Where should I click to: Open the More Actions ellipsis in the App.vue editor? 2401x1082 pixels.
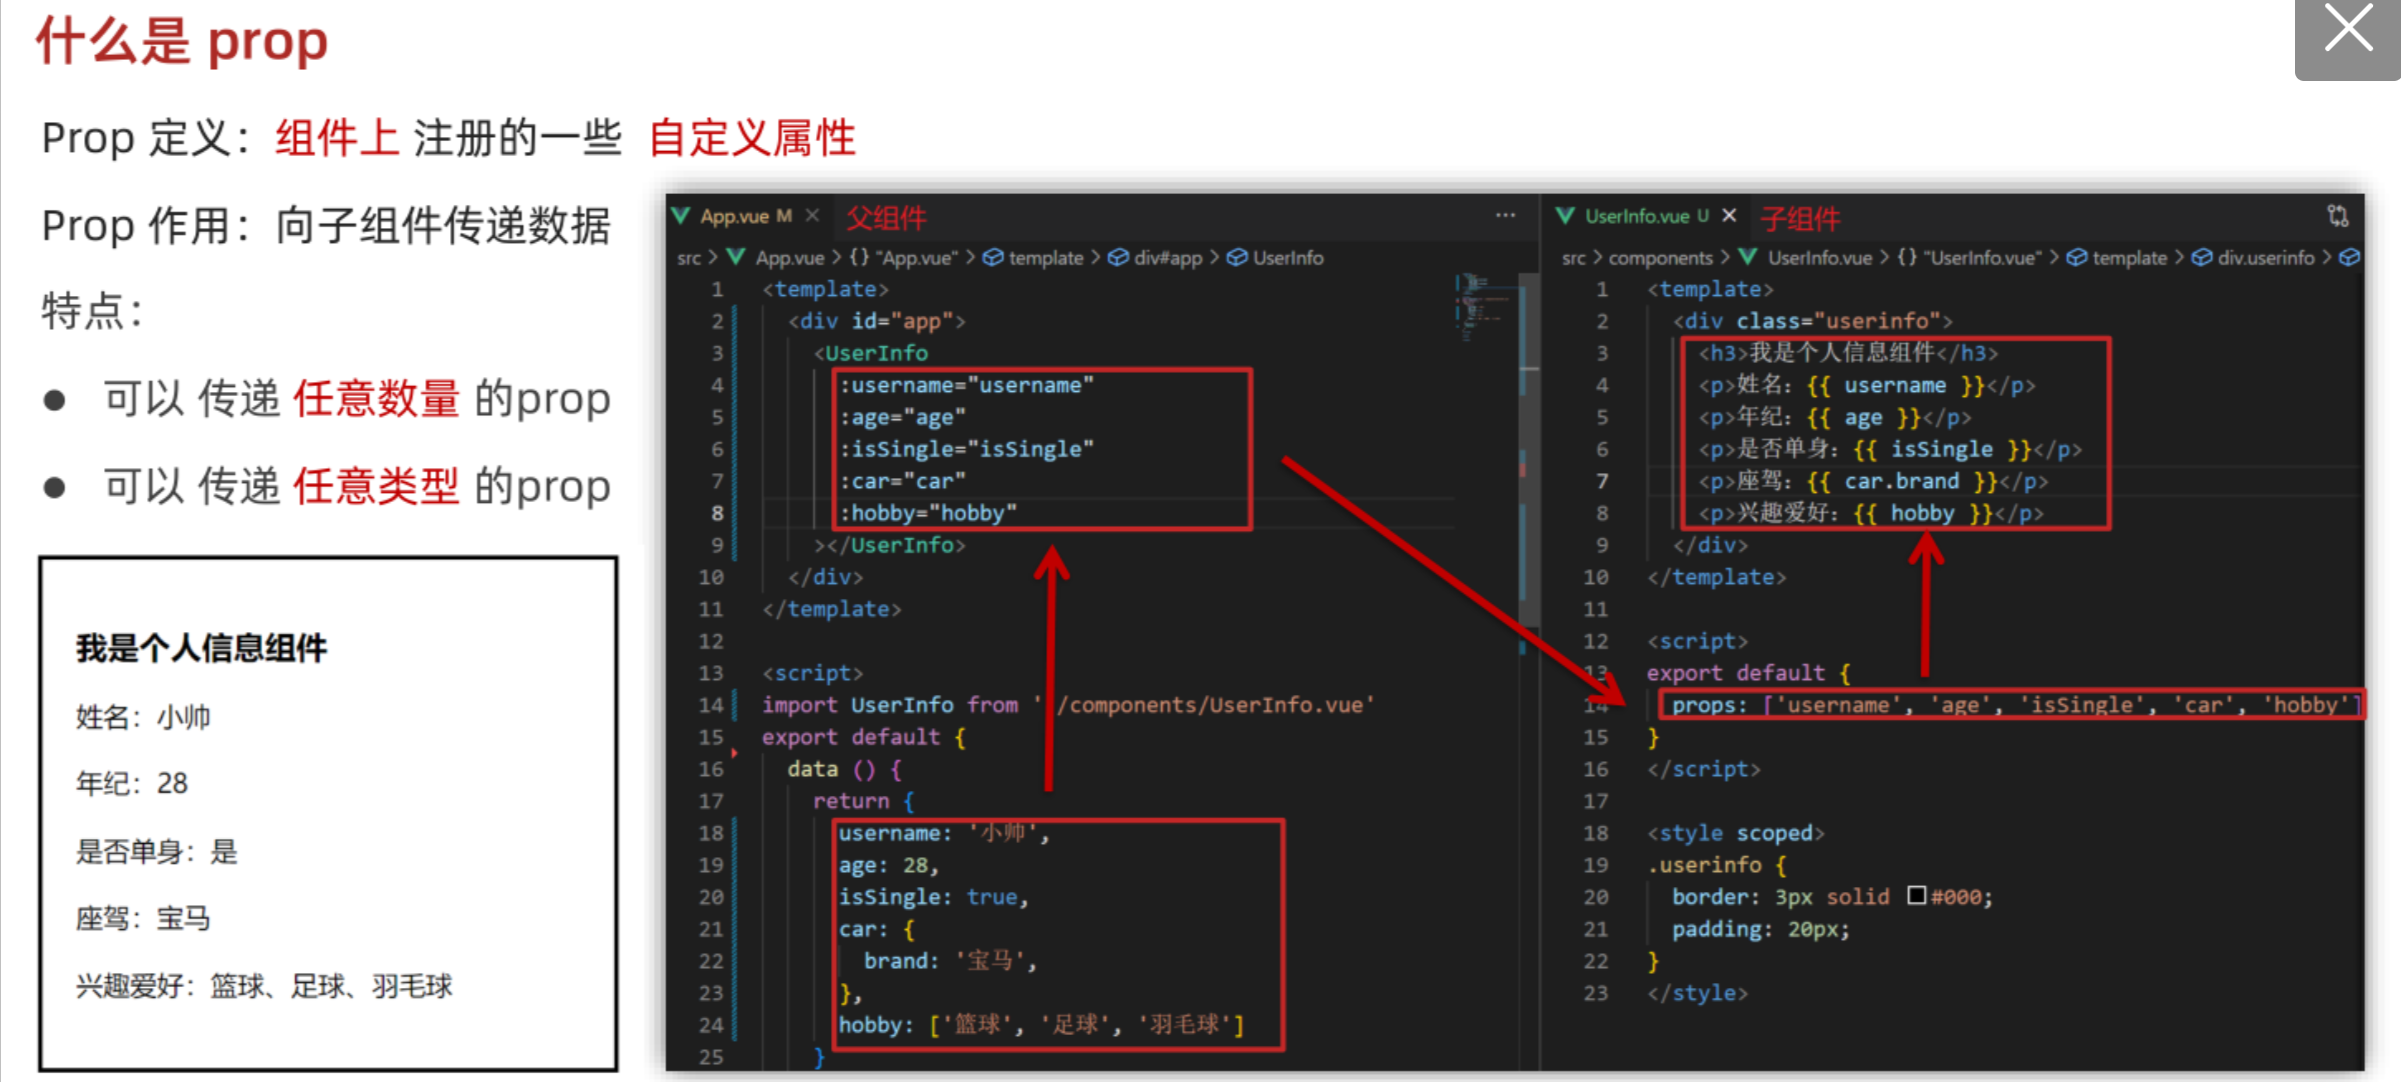coord(1505,215)
